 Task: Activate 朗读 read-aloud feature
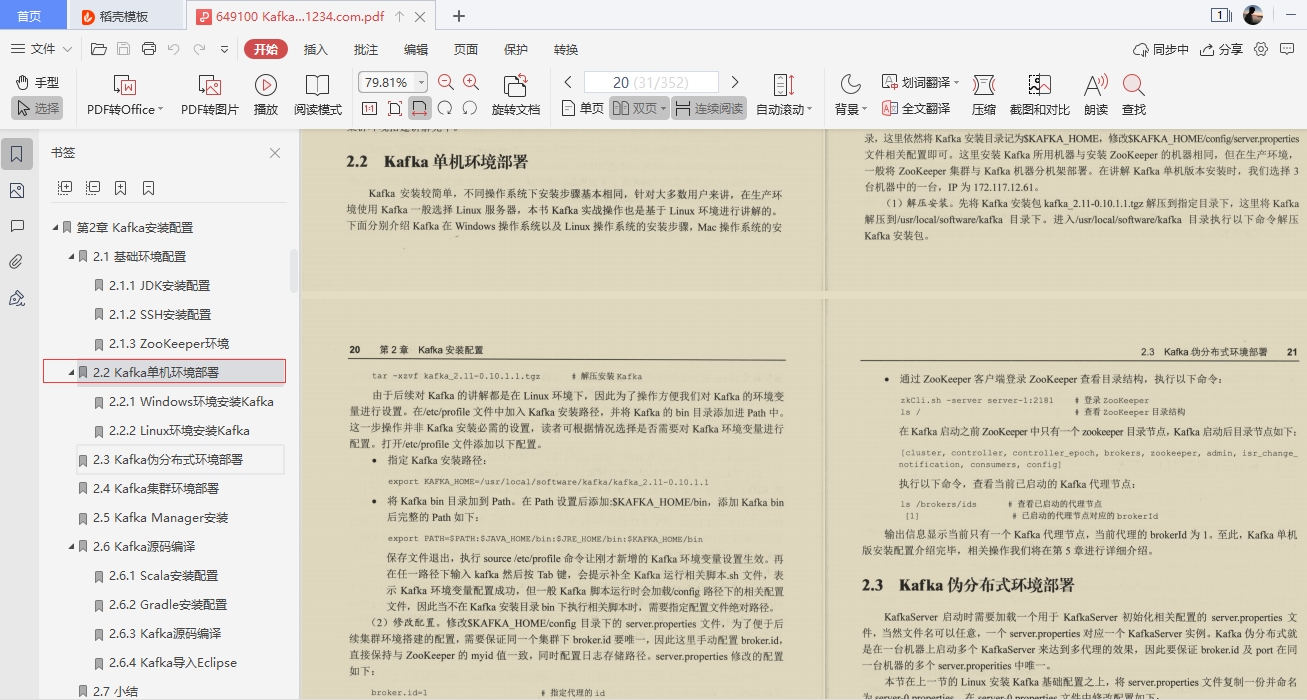click(x=1095, y=94)
